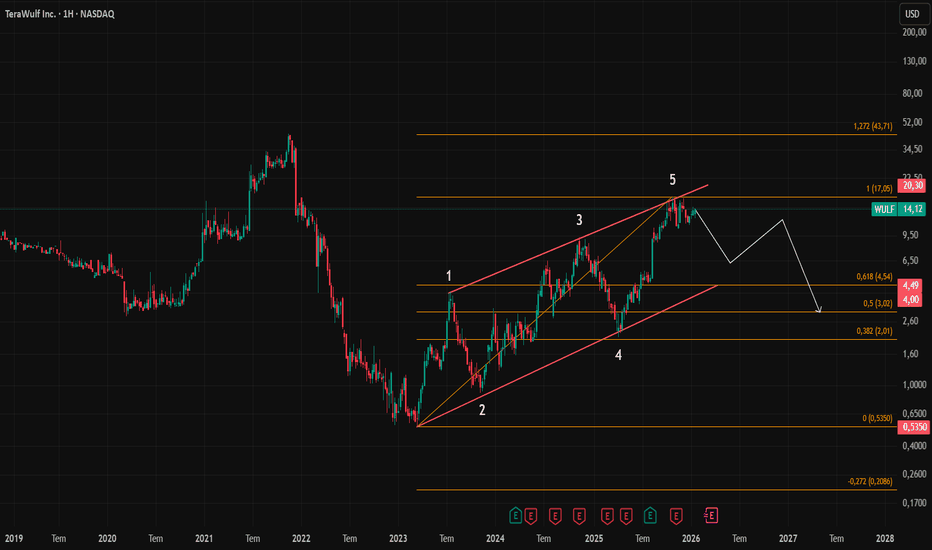This screenshot has height=550, width=932.
Task: Select the wave label 1
Action: point(449,276)
